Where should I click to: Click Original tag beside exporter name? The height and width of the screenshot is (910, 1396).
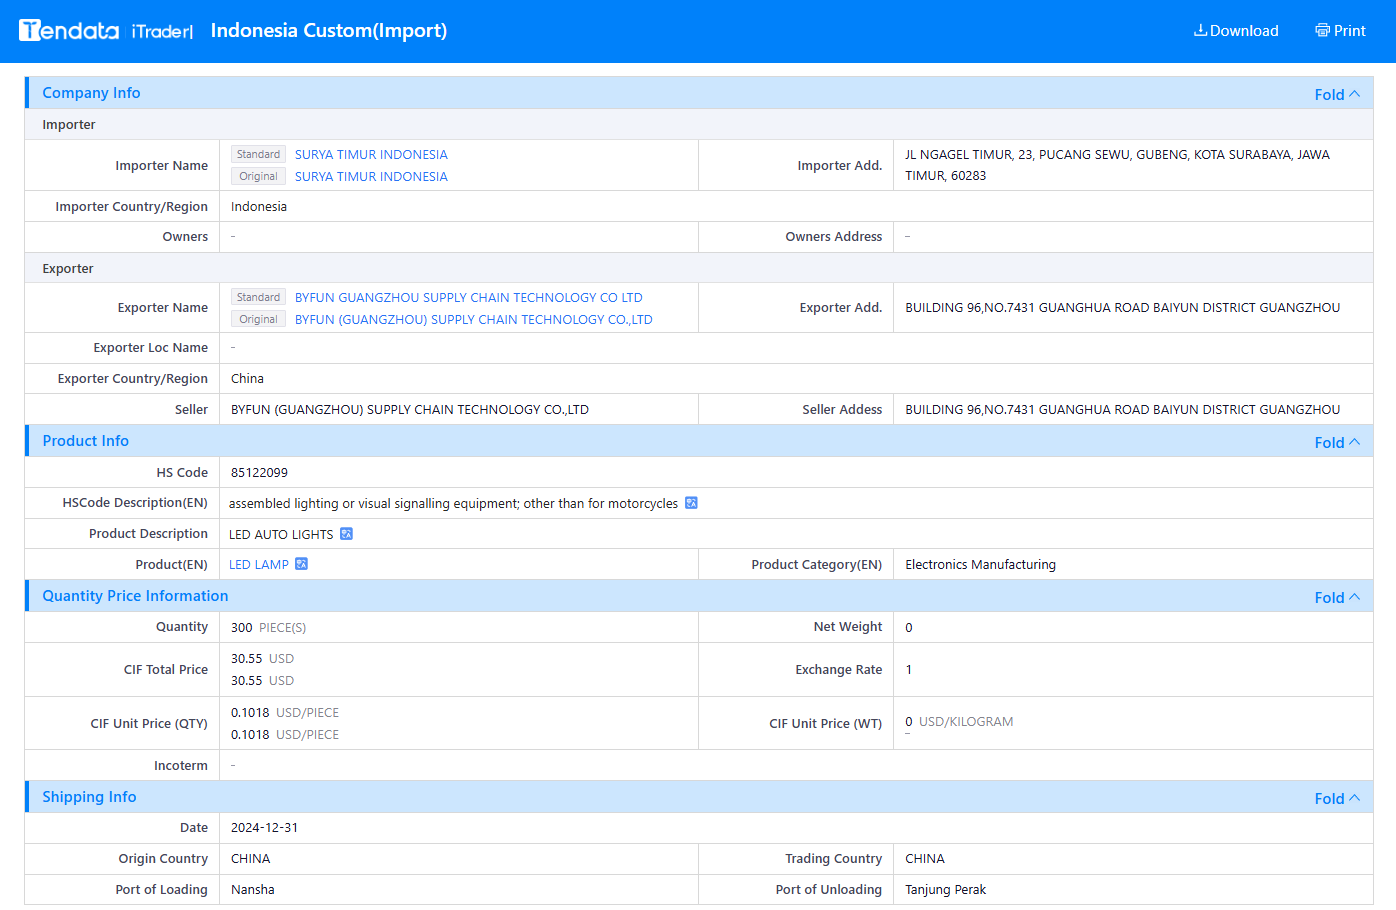coord(258,319)
